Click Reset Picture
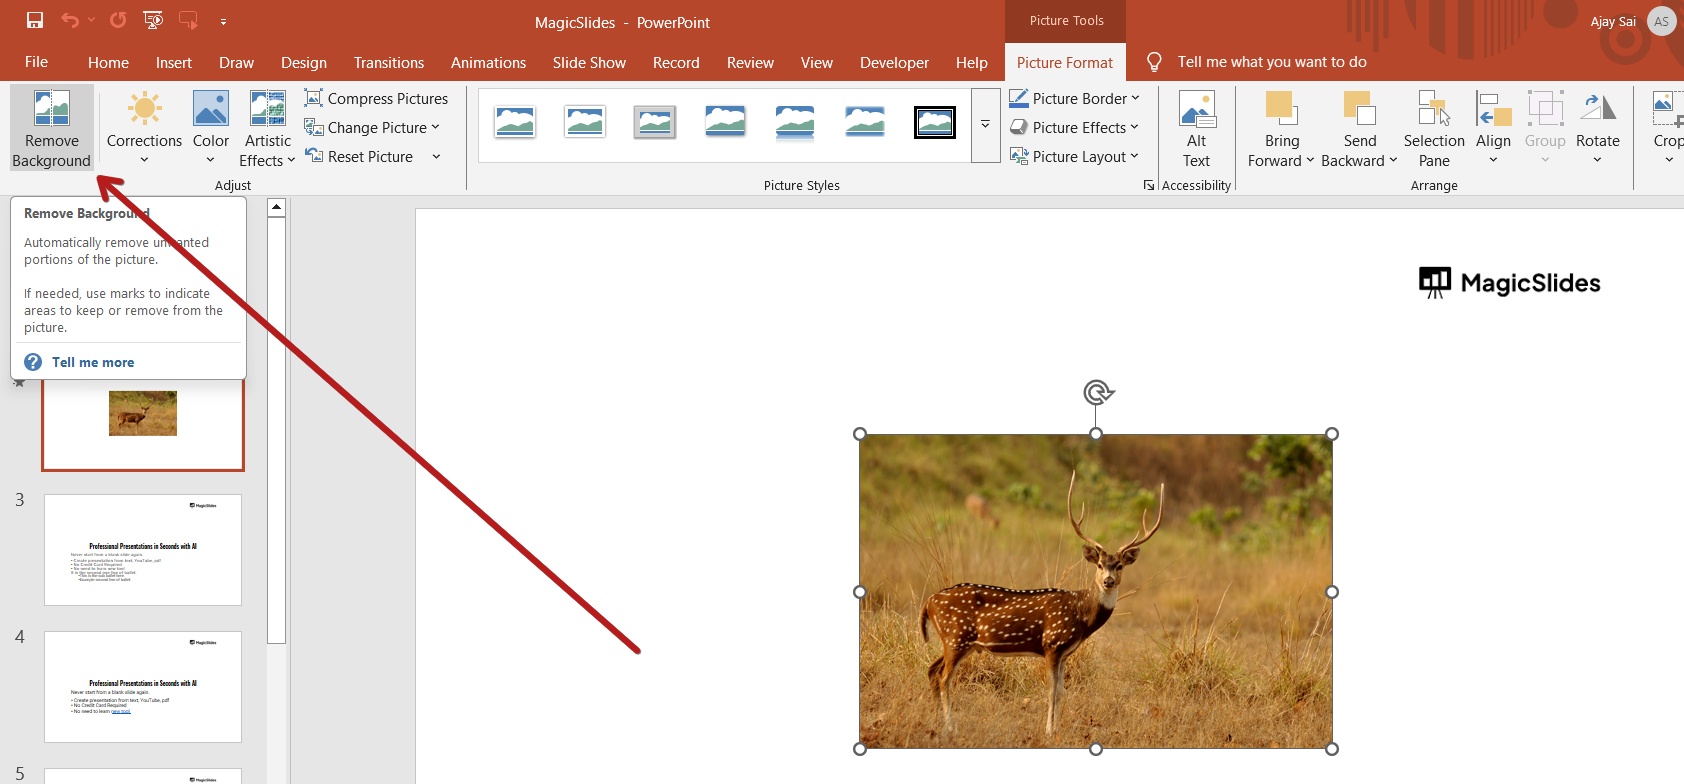1684x784 pixels. (359, 156)
